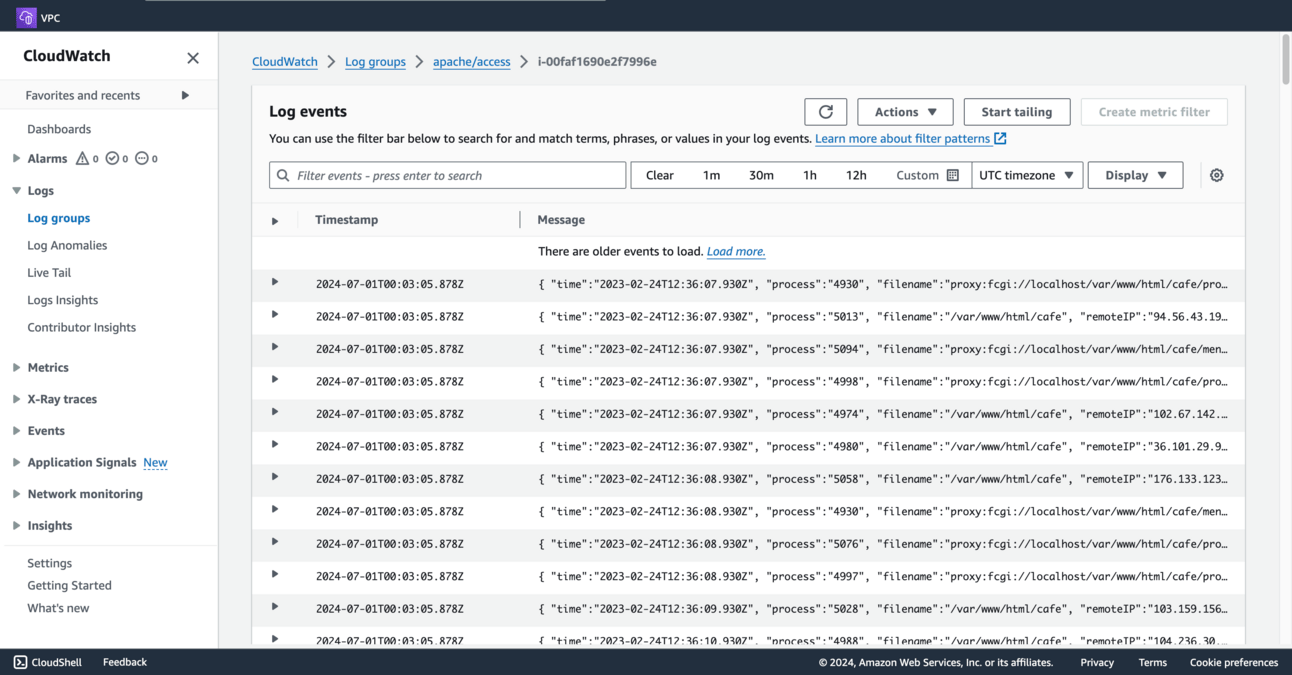The width and height of the screenshot is (1292, 675).
Task: Clear the time filter
Action: pyautogui.click(x=659, y=175)
